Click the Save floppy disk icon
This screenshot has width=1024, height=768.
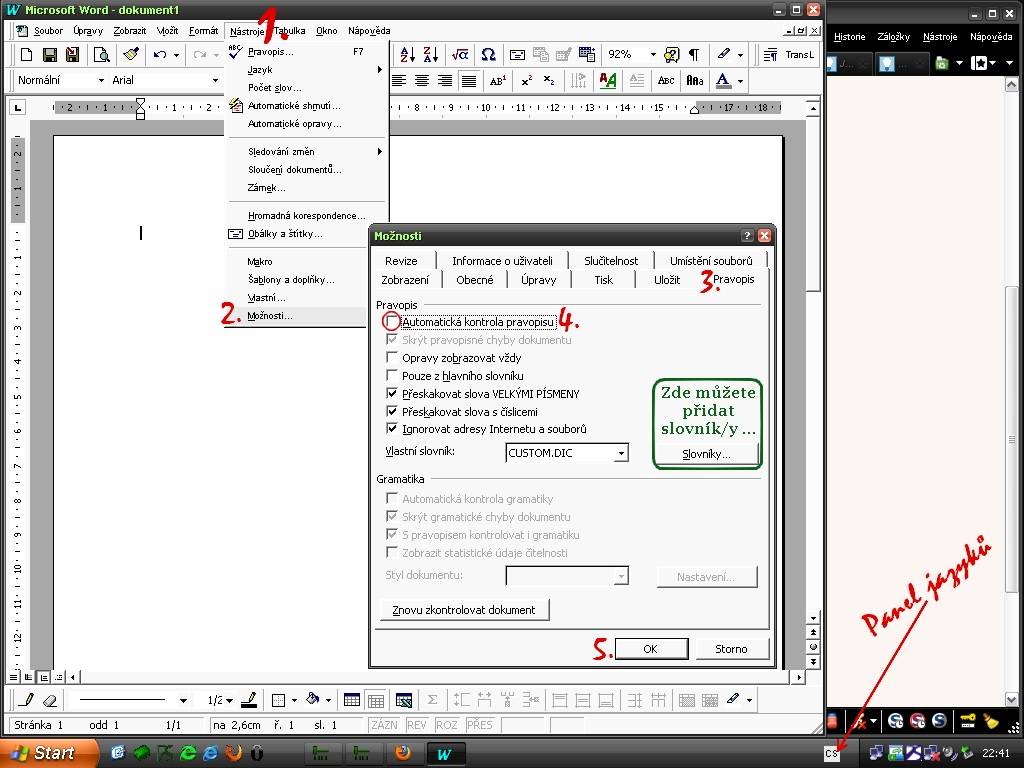50,55
